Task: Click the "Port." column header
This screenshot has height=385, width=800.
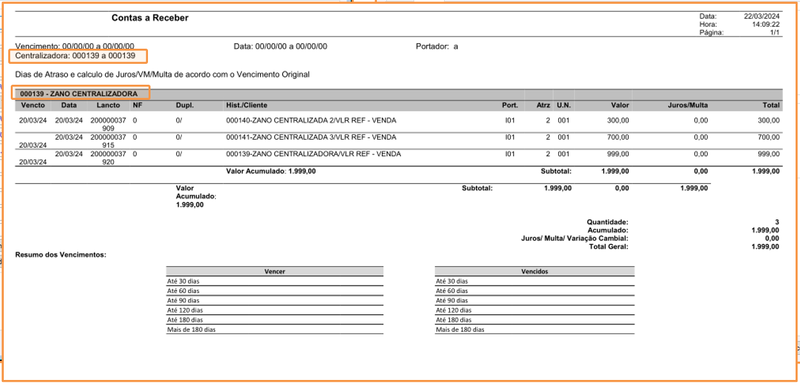Action: [510, 106]
